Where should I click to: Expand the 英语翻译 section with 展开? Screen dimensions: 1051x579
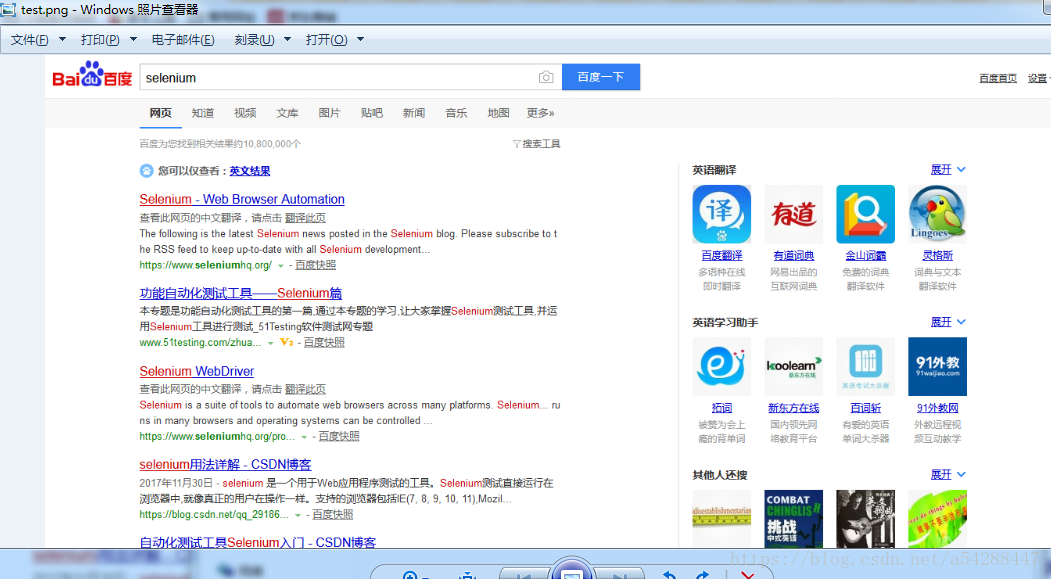coord(948,170)
